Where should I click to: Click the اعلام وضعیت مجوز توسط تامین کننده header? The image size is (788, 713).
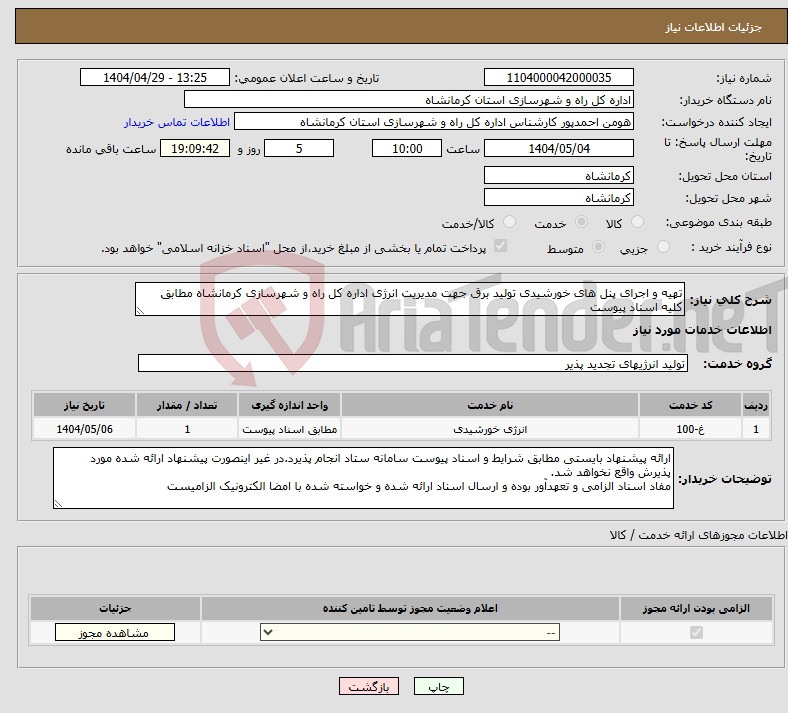pyautogui.click(x=410, y=608)
